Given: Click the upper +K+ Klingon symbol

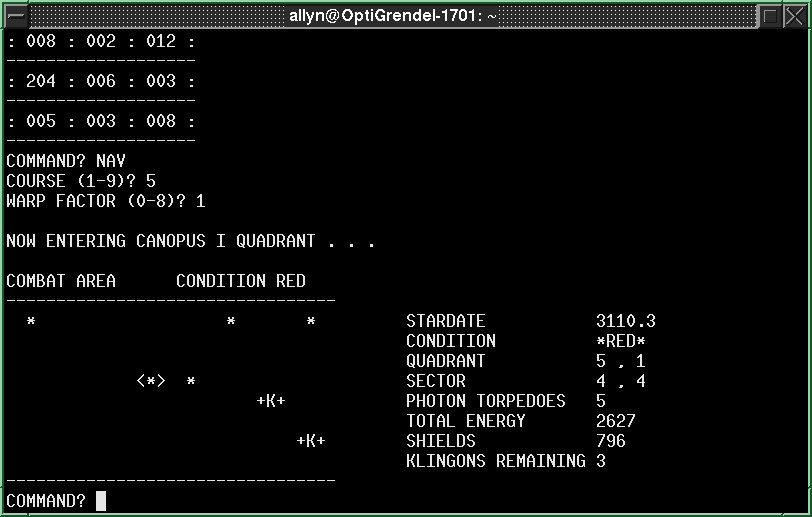Looking at the screenshot, I should coord(271,401).
